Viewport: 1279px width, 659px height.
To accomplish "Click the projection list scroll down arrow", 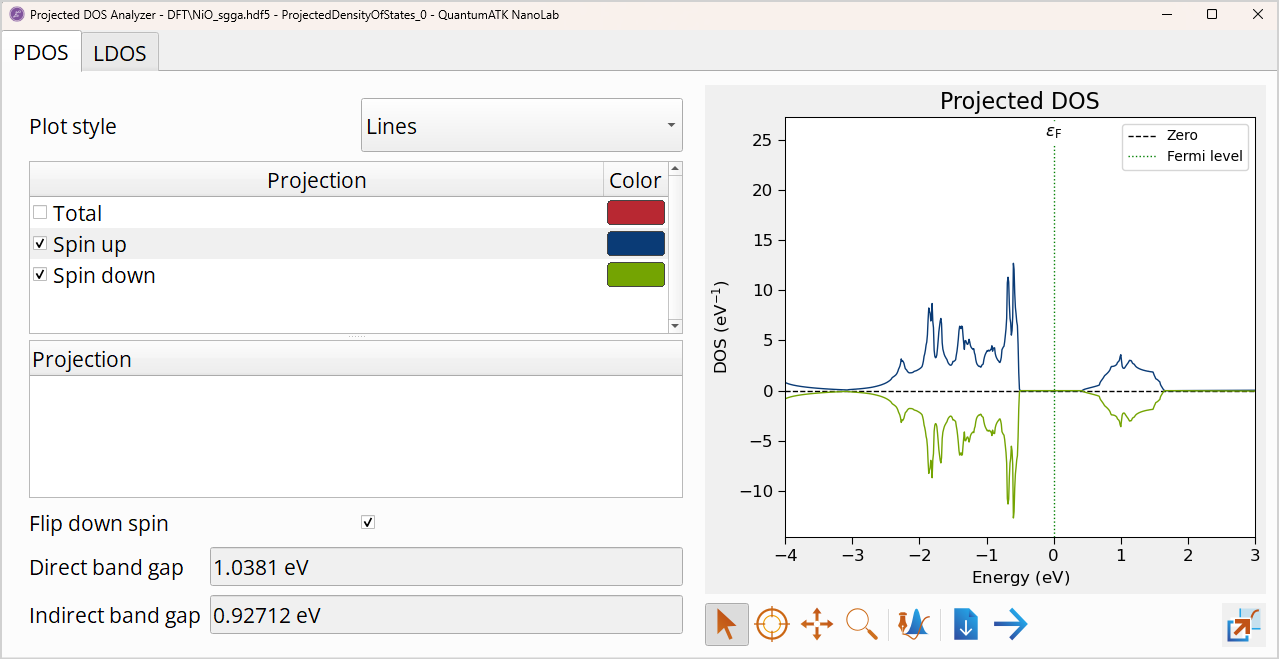I will [x=675, y=326].
